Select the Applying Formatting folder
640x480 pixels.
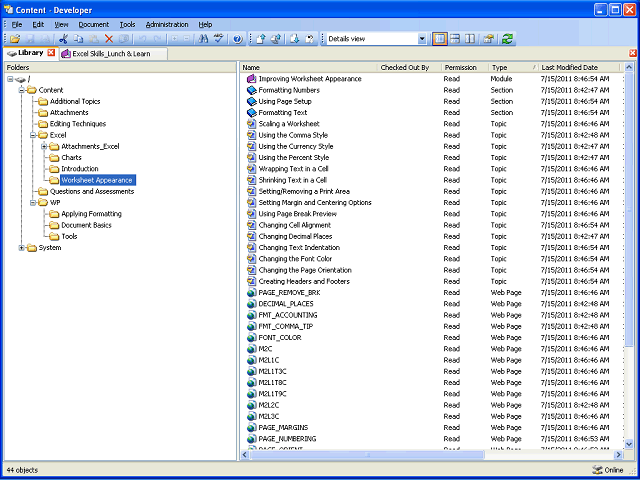tap(91, 214)
